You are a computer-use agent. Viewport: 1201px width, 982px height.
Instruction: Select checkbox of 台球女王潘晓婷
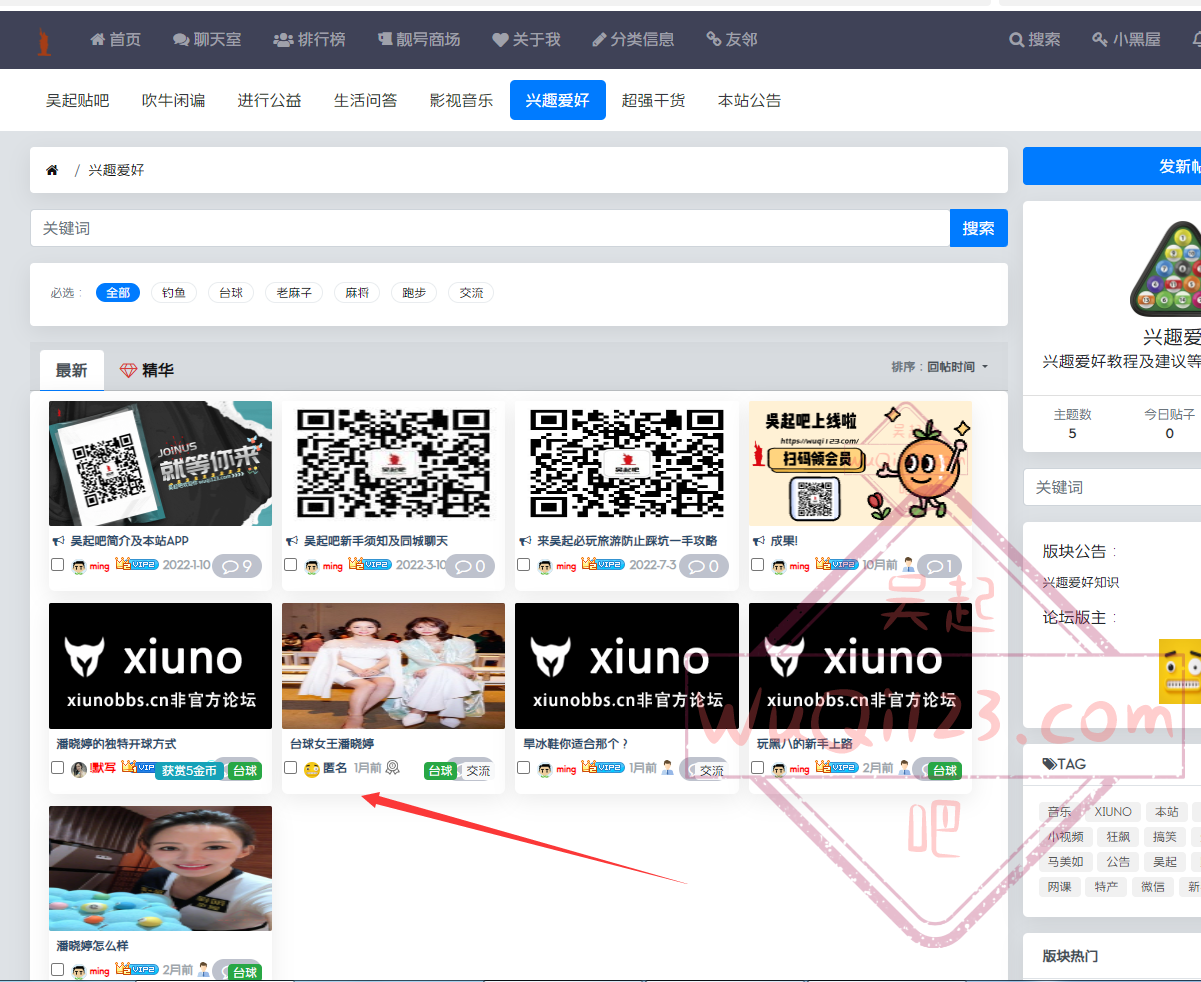(x=290, y=768)
